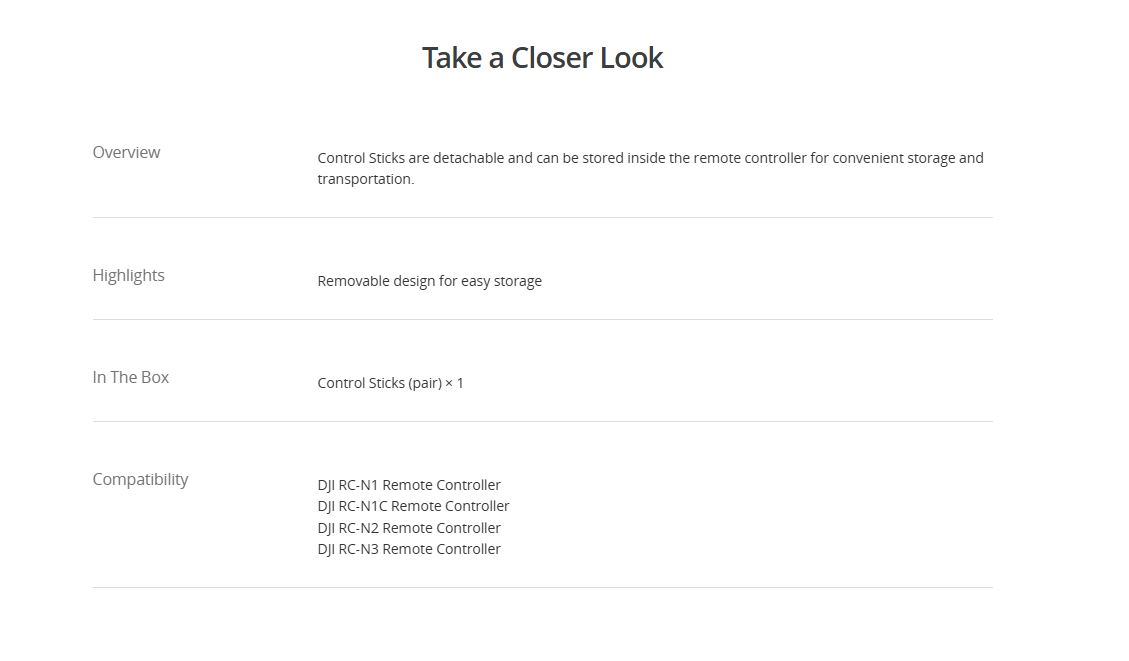The image size is (1129, 661).
Task: Click the word 'transportation' in Overview text
Action: pyautogui.click(x=364, y=179)
